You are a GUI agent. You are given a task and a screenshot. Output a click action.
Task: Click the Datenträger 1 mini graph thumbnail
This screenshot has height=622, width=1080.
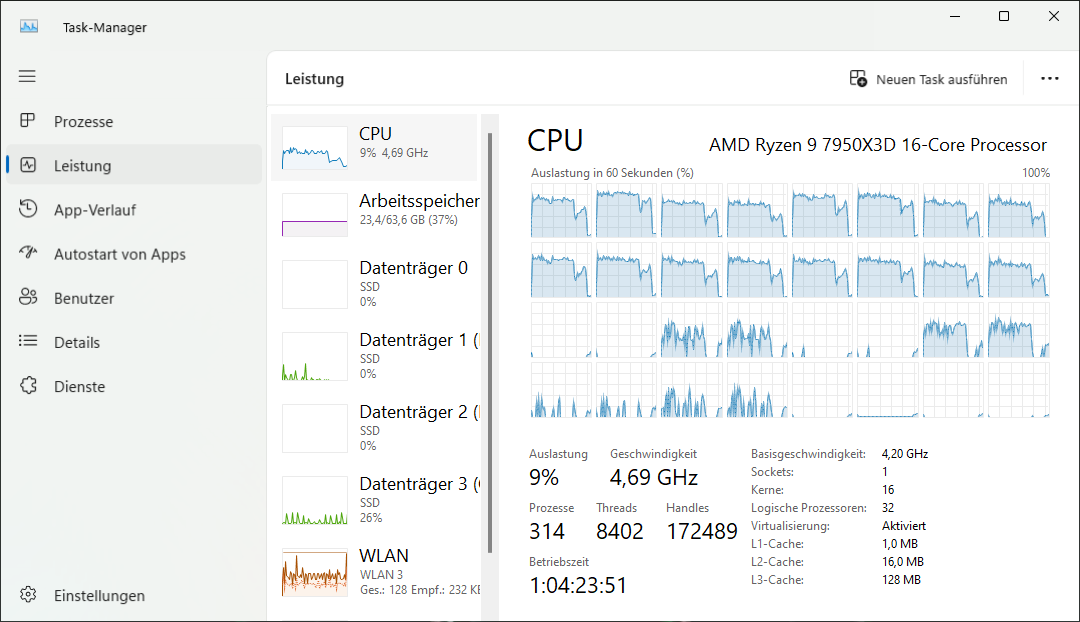(315, 356)
